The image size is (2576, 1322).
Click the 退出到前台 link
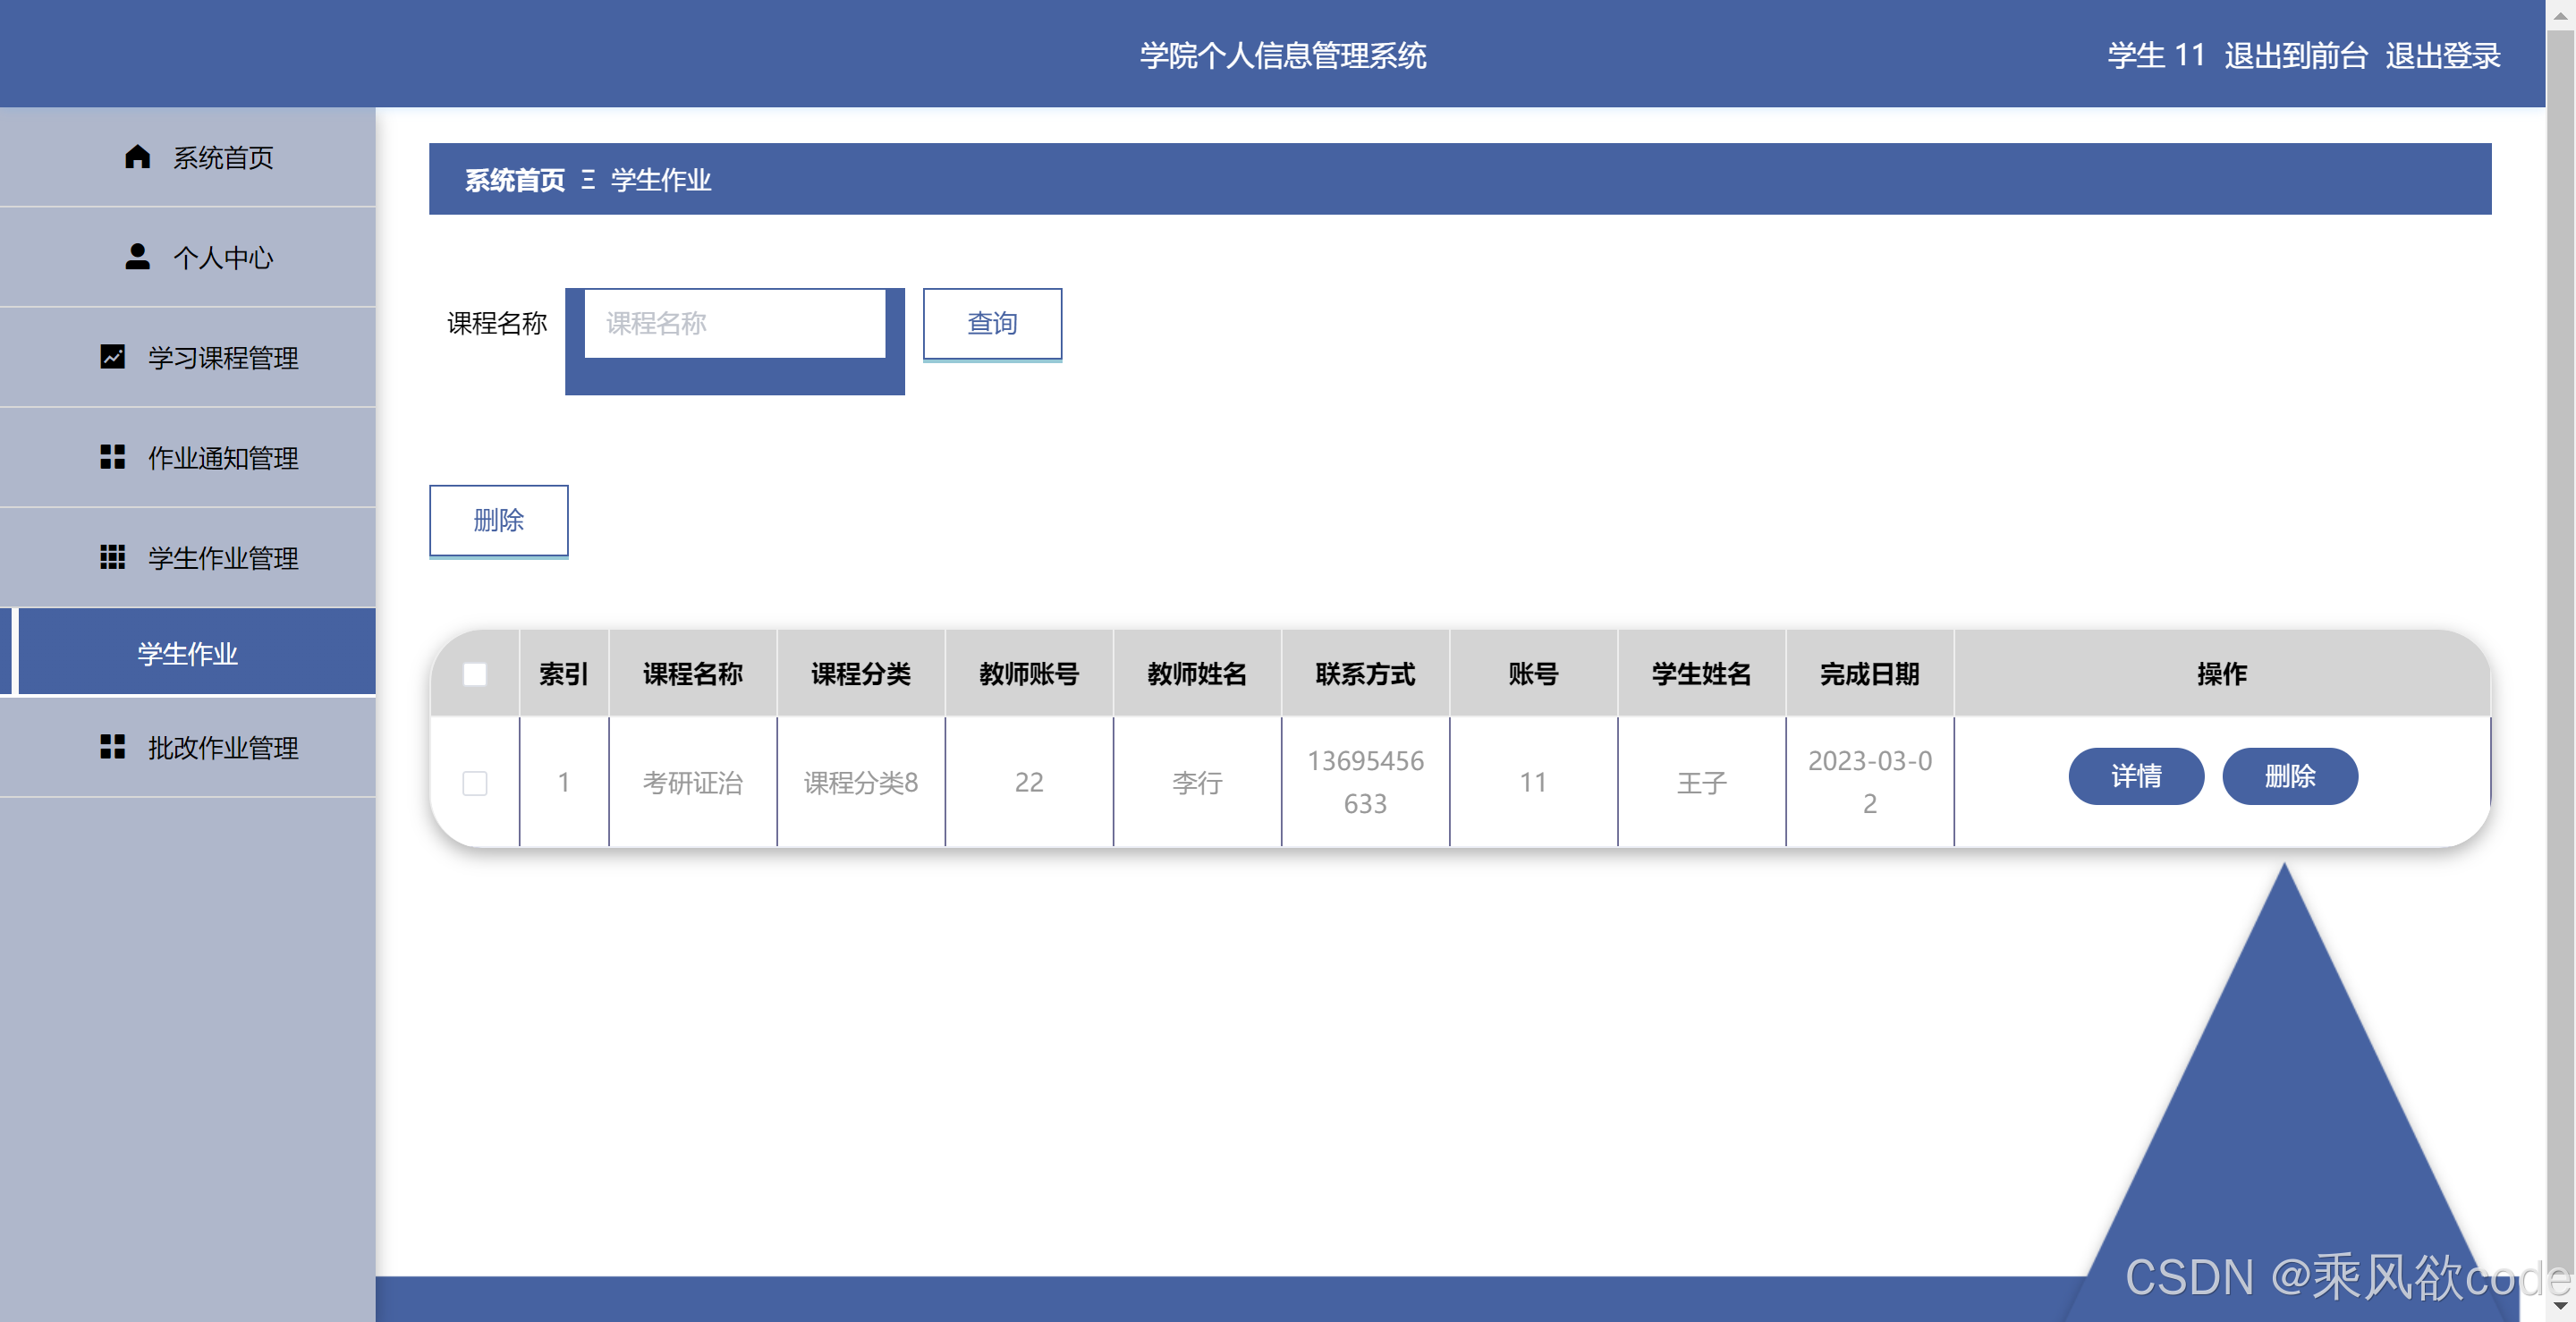tap(2295, 55)
